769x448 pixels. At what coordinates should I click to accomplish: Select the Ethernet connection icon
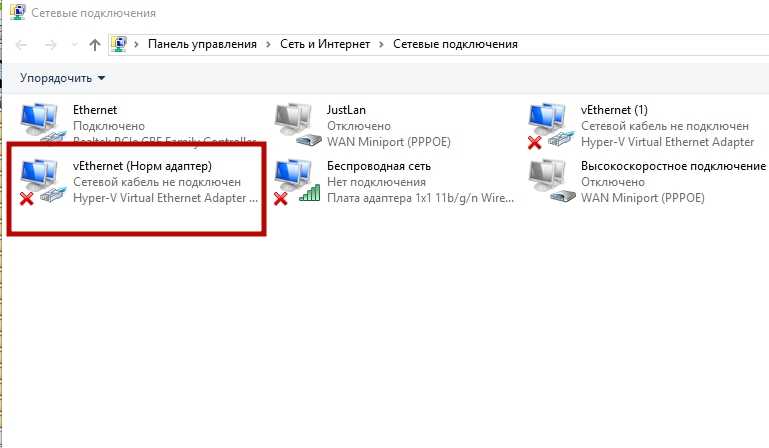pos(42,122)
